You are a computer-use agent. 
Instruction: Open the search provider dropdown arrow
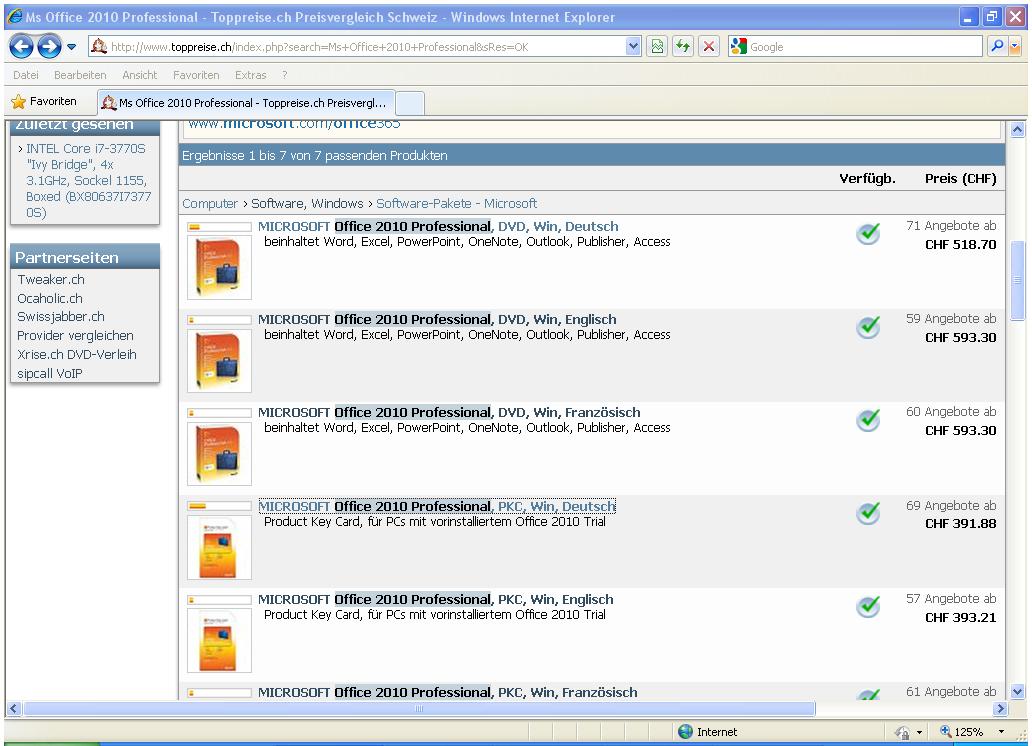pyautogui.click(x=1015, y=47)
